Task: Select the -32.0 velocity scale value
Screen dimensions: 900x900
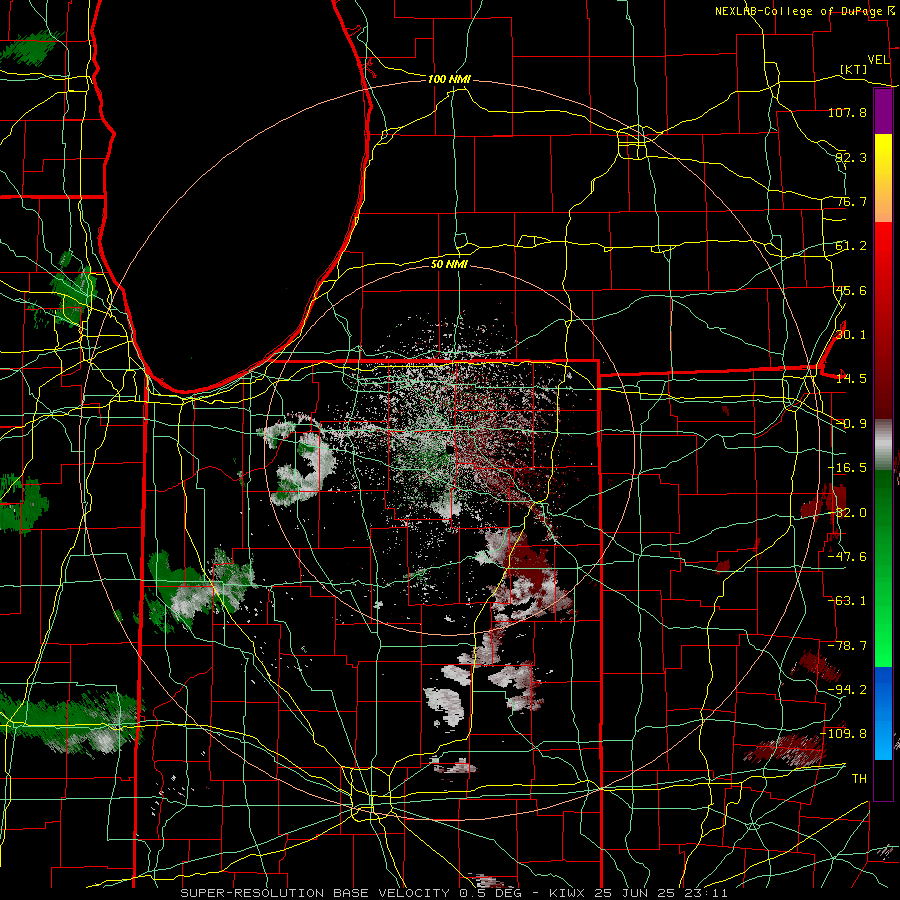Action: [847, 513]
